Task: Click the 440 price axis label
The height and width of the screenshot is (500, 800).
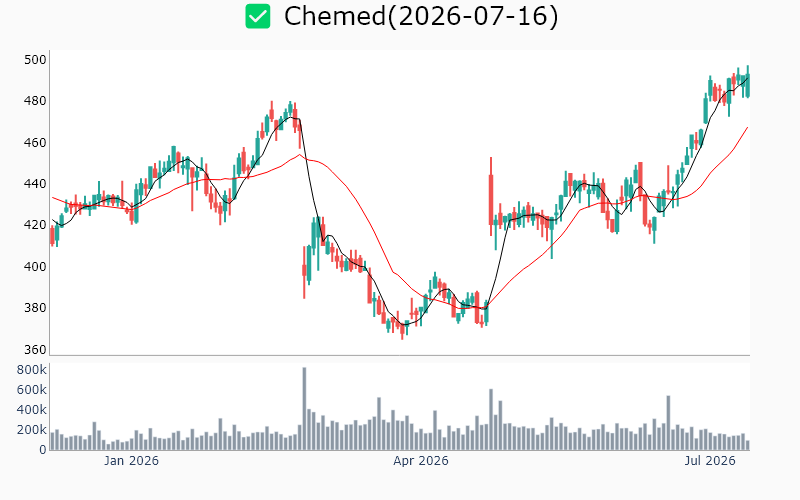Action: 35,184
